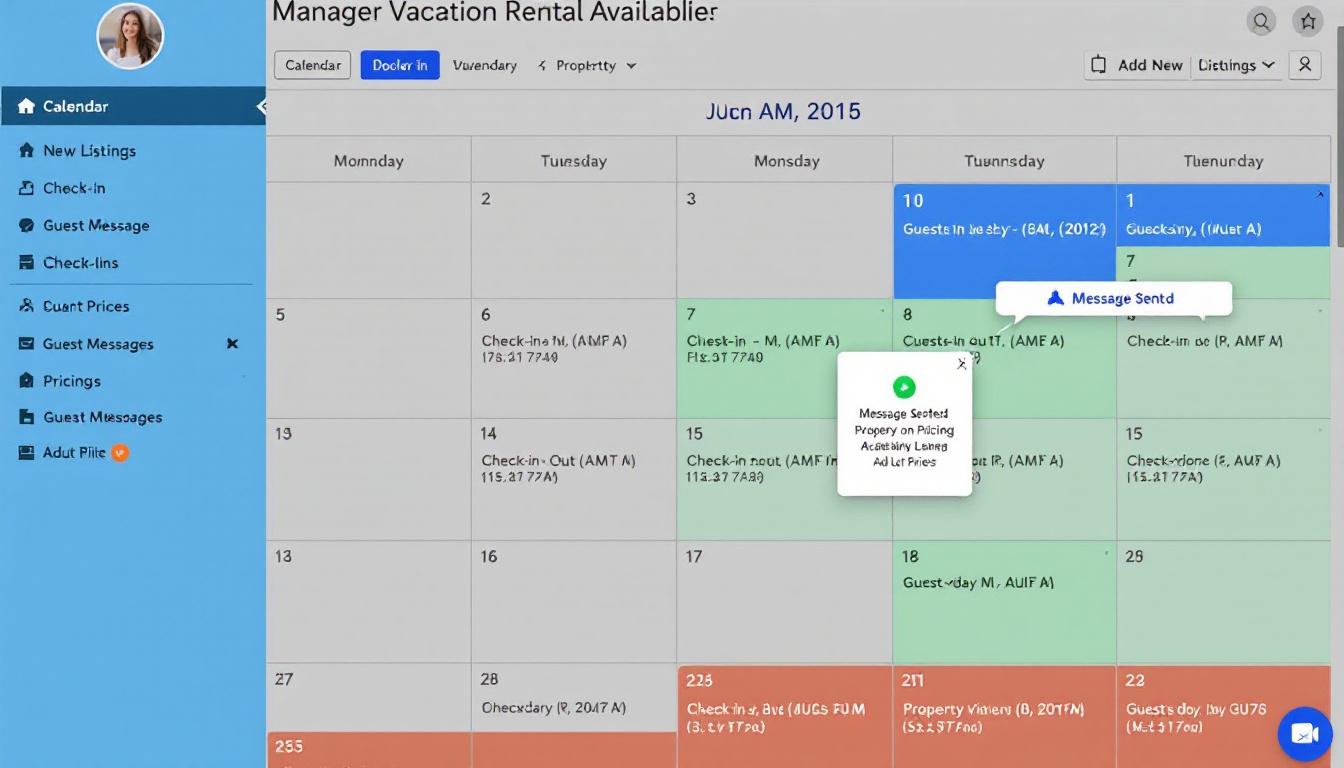The image size is (1344, 768).
Task: Switch to the Calendar tab
Action: click(x=312, y=64)
